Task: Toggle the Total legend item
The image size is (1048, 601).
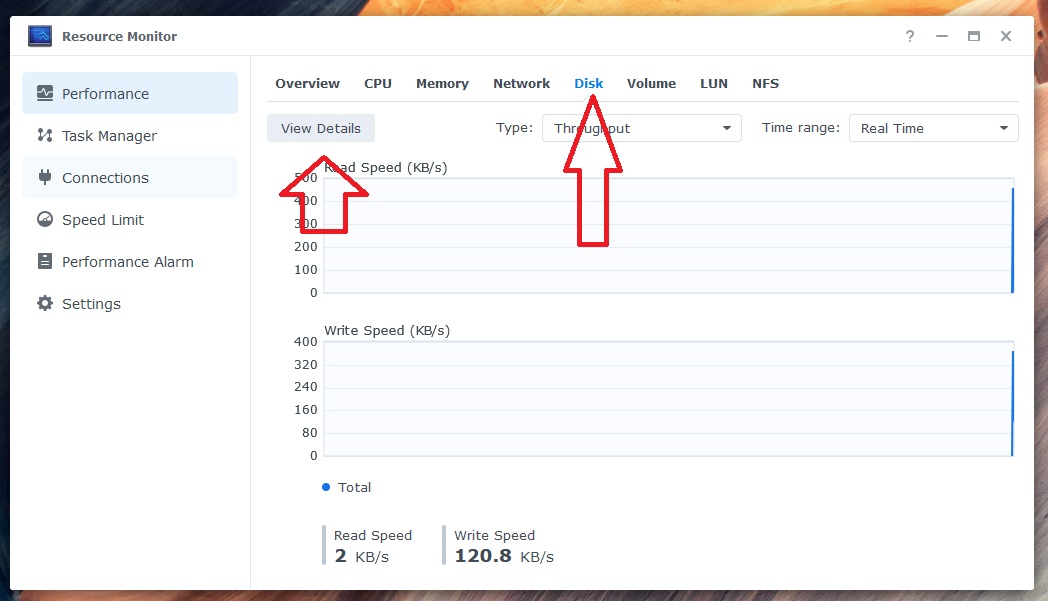Action: [x=347, y=487]
